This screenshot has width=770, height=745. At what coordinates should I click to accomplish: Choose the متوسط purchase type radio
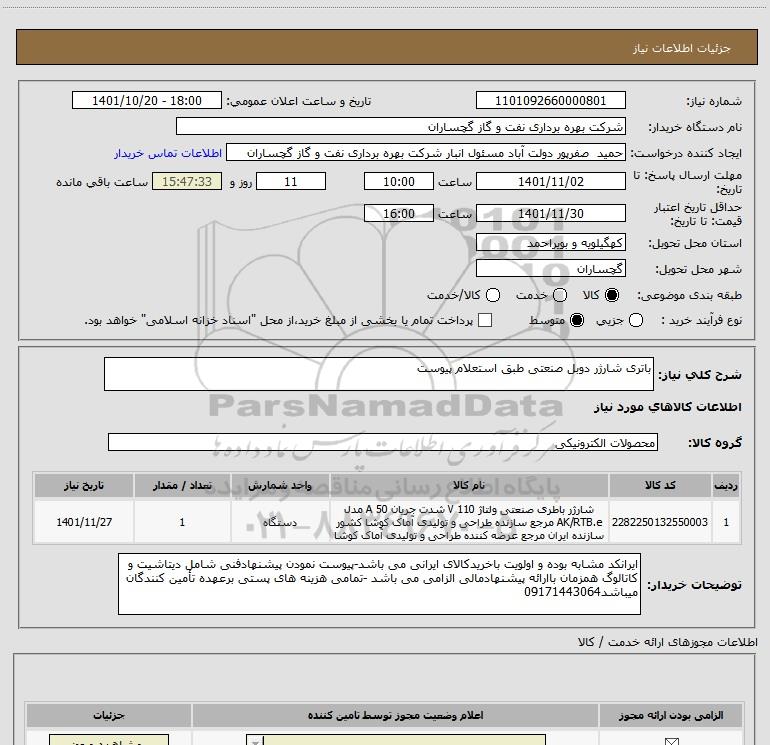point(577,320)
